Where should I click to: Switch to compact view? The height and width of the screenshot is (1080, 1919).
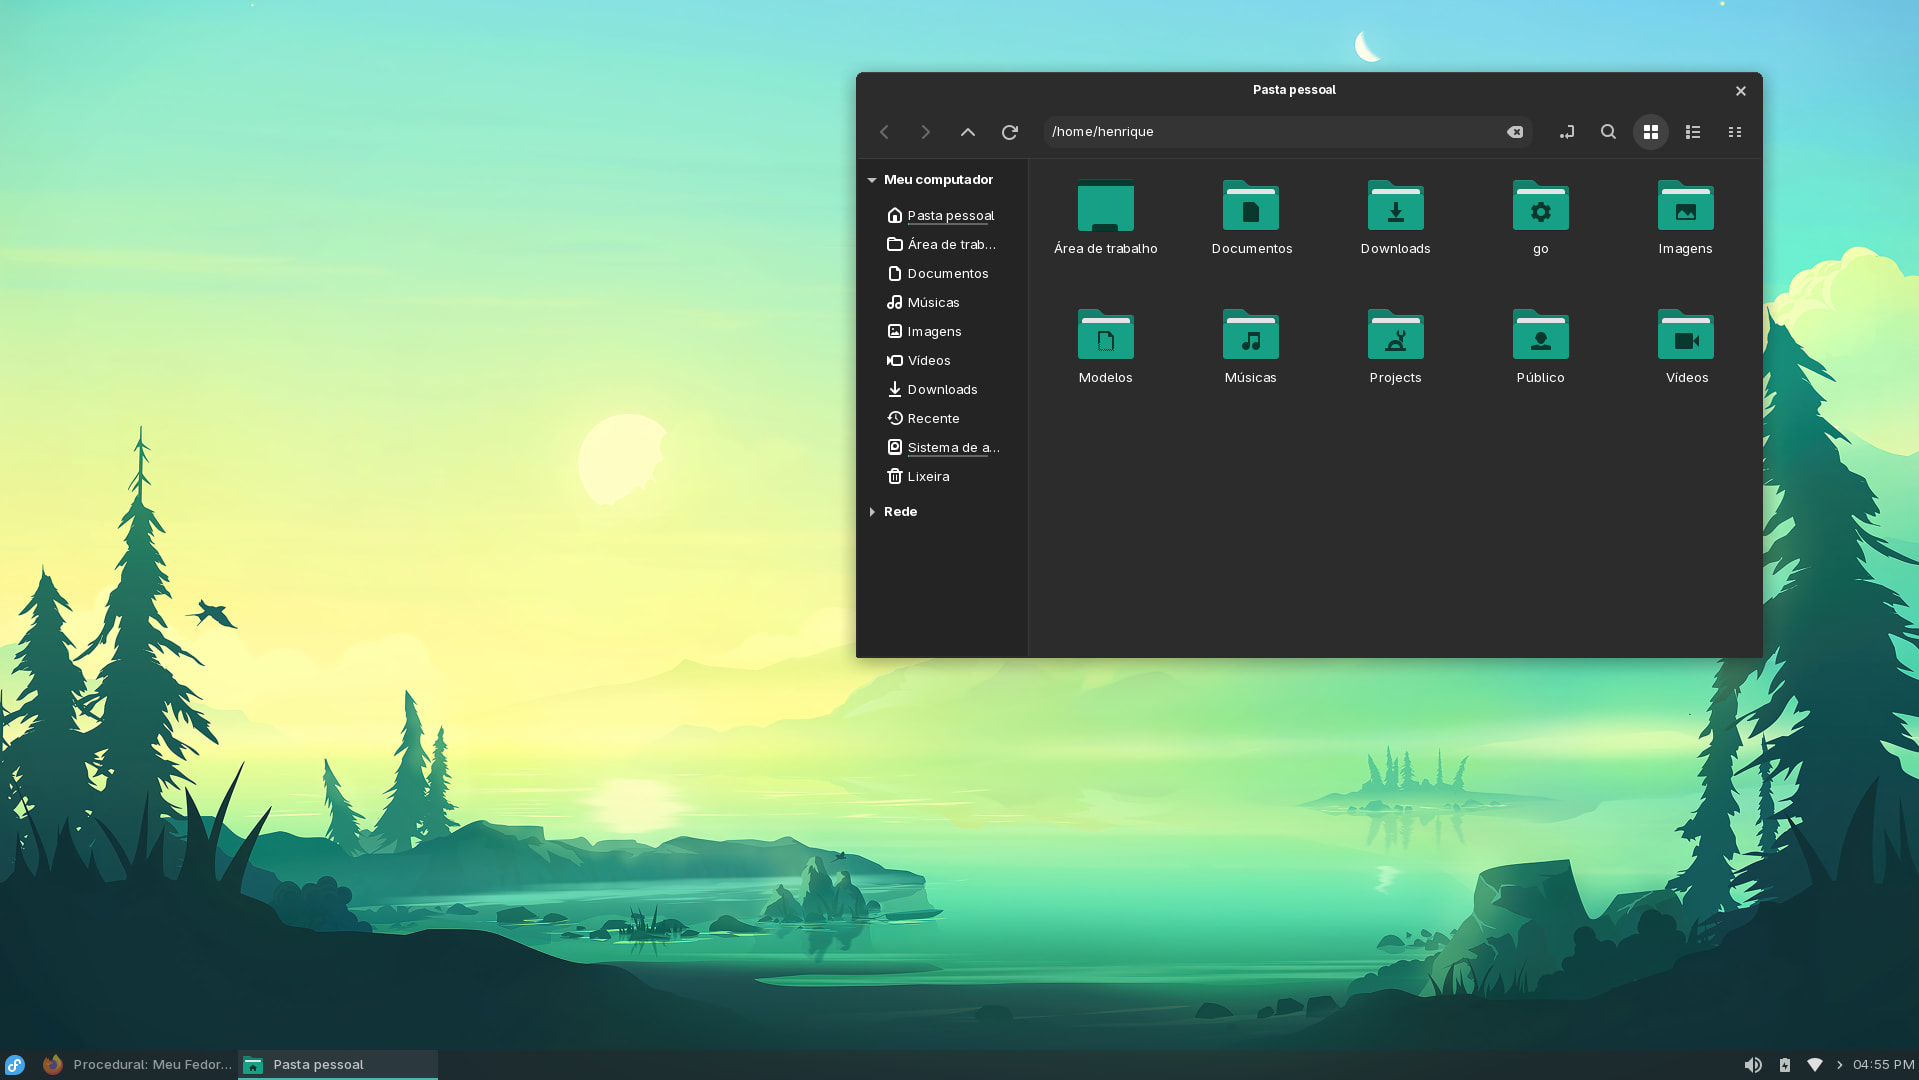tap(1735, 132)
